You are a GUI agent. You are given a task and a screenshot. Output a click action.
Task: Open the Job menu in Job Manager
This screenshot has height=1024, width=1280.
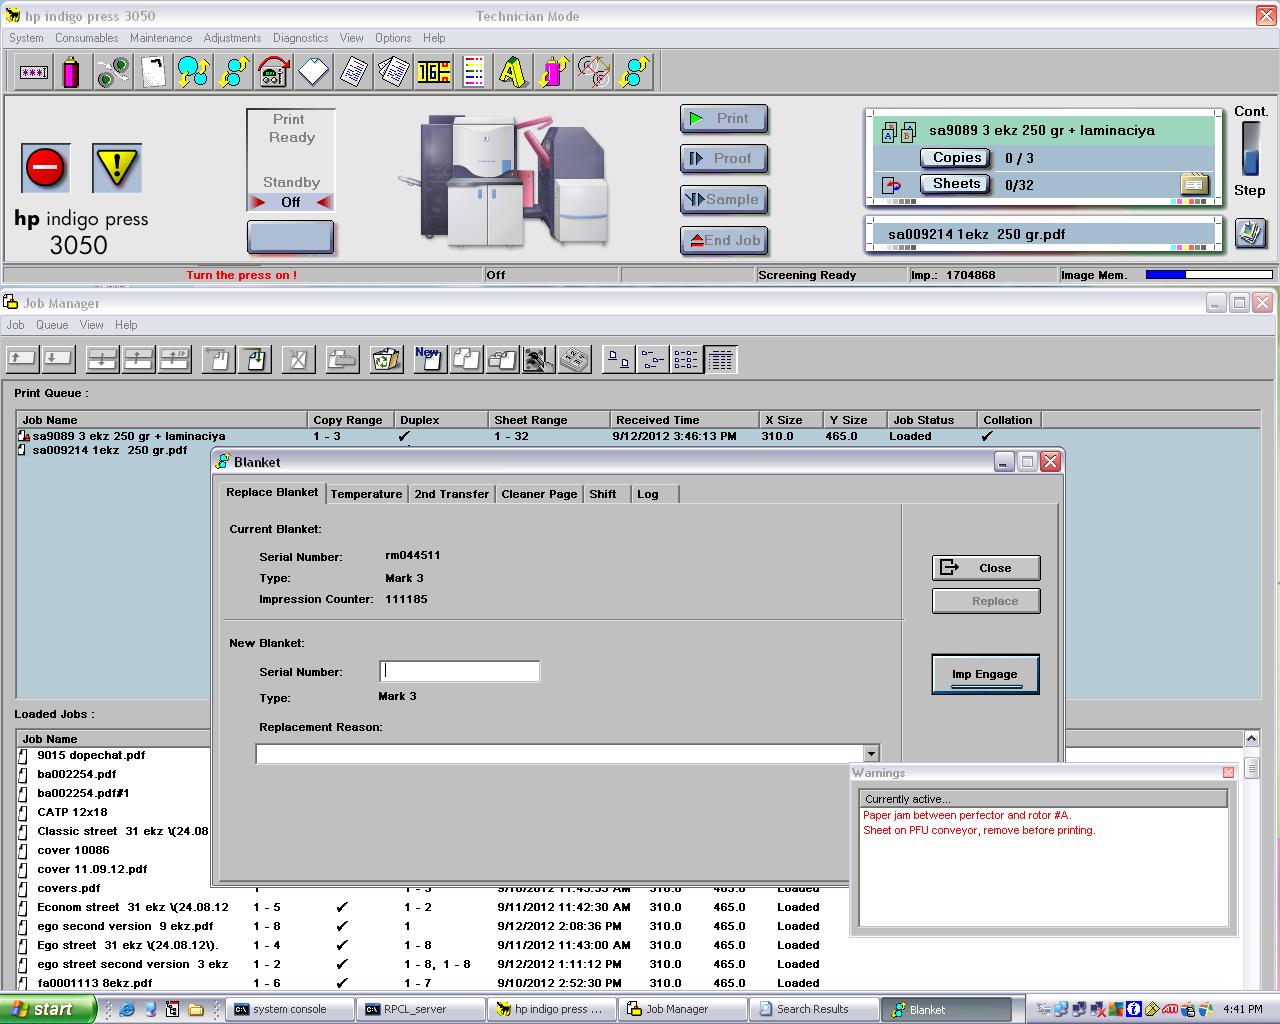tap(15, 325)
